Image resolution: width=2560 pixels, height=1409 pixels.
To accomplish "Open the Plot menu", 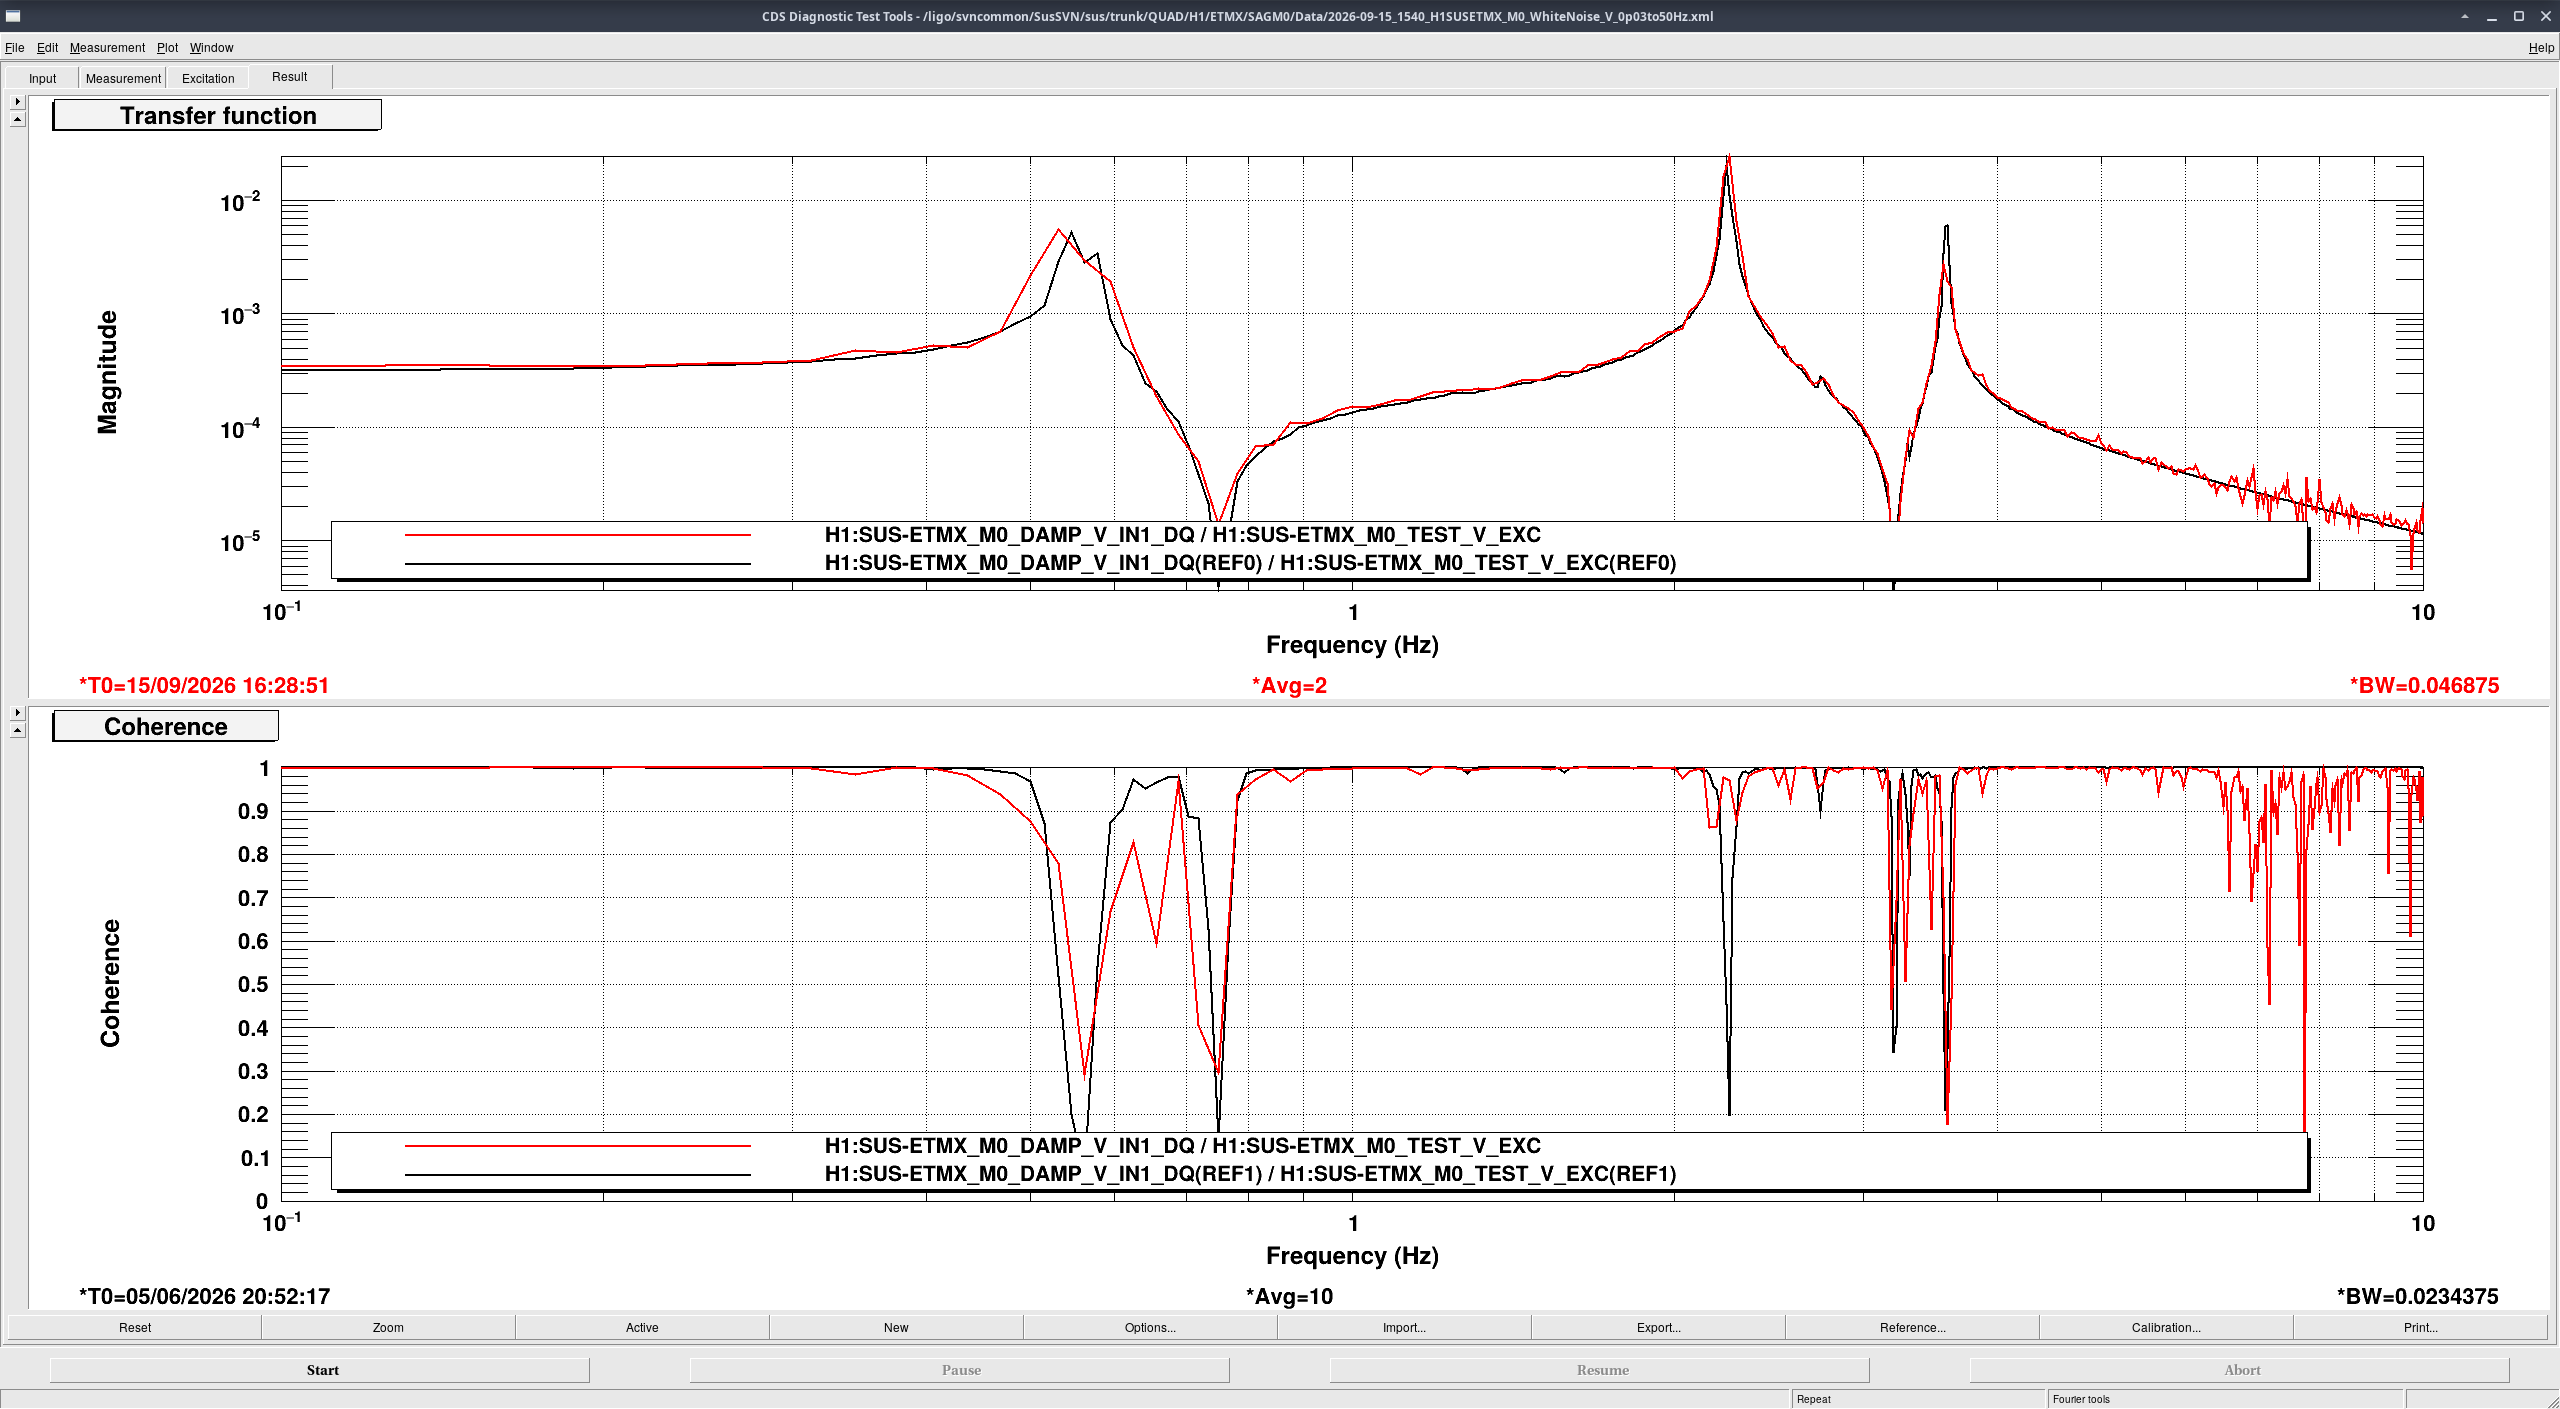I will [x=167, y=47].
